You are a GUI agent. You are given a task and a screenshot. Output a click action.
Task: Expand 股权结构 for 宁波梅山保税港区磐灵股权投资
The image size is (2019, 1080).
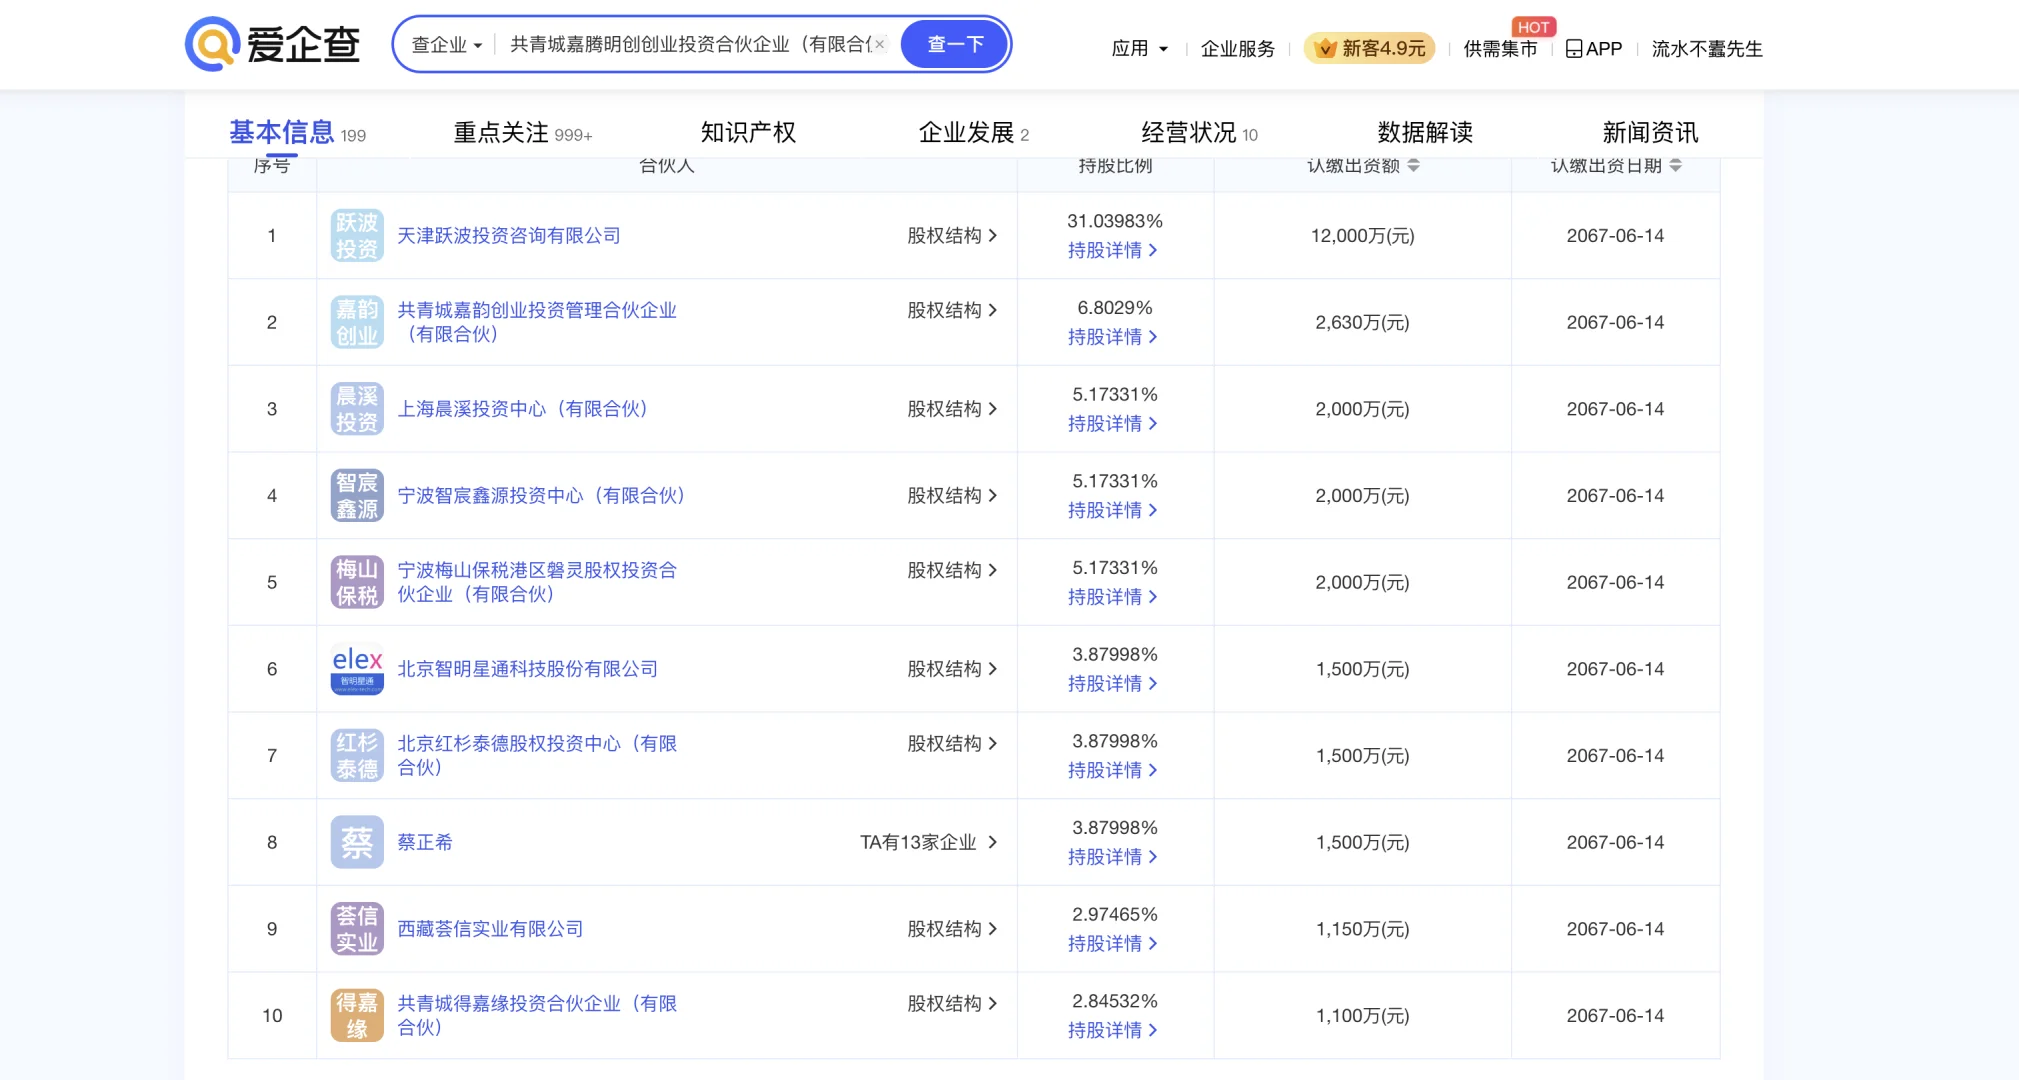952,570
